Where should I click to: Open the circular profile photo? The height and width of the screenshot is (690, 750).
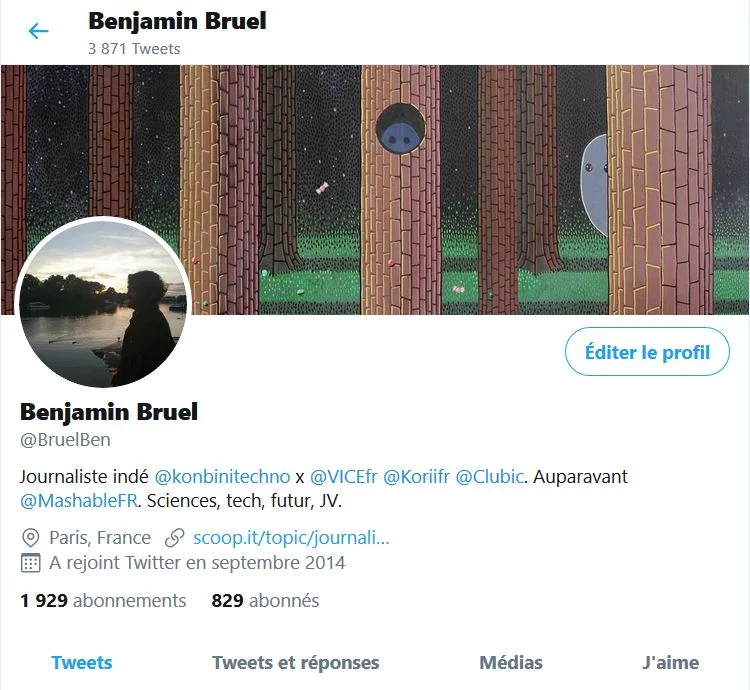click(x=103, y=302)
